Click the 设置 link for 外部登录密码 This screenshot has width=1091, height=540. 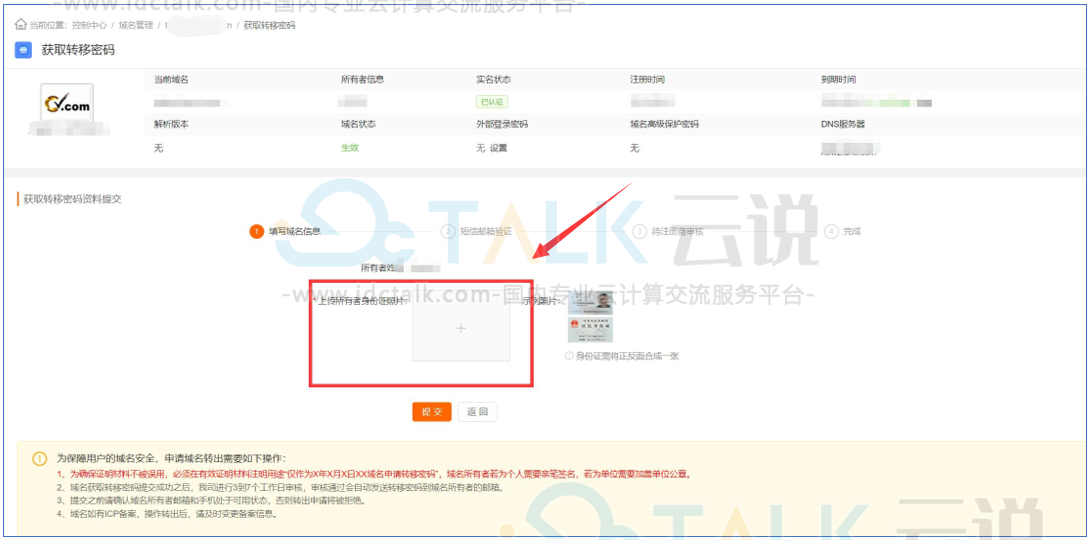(498, 148)
